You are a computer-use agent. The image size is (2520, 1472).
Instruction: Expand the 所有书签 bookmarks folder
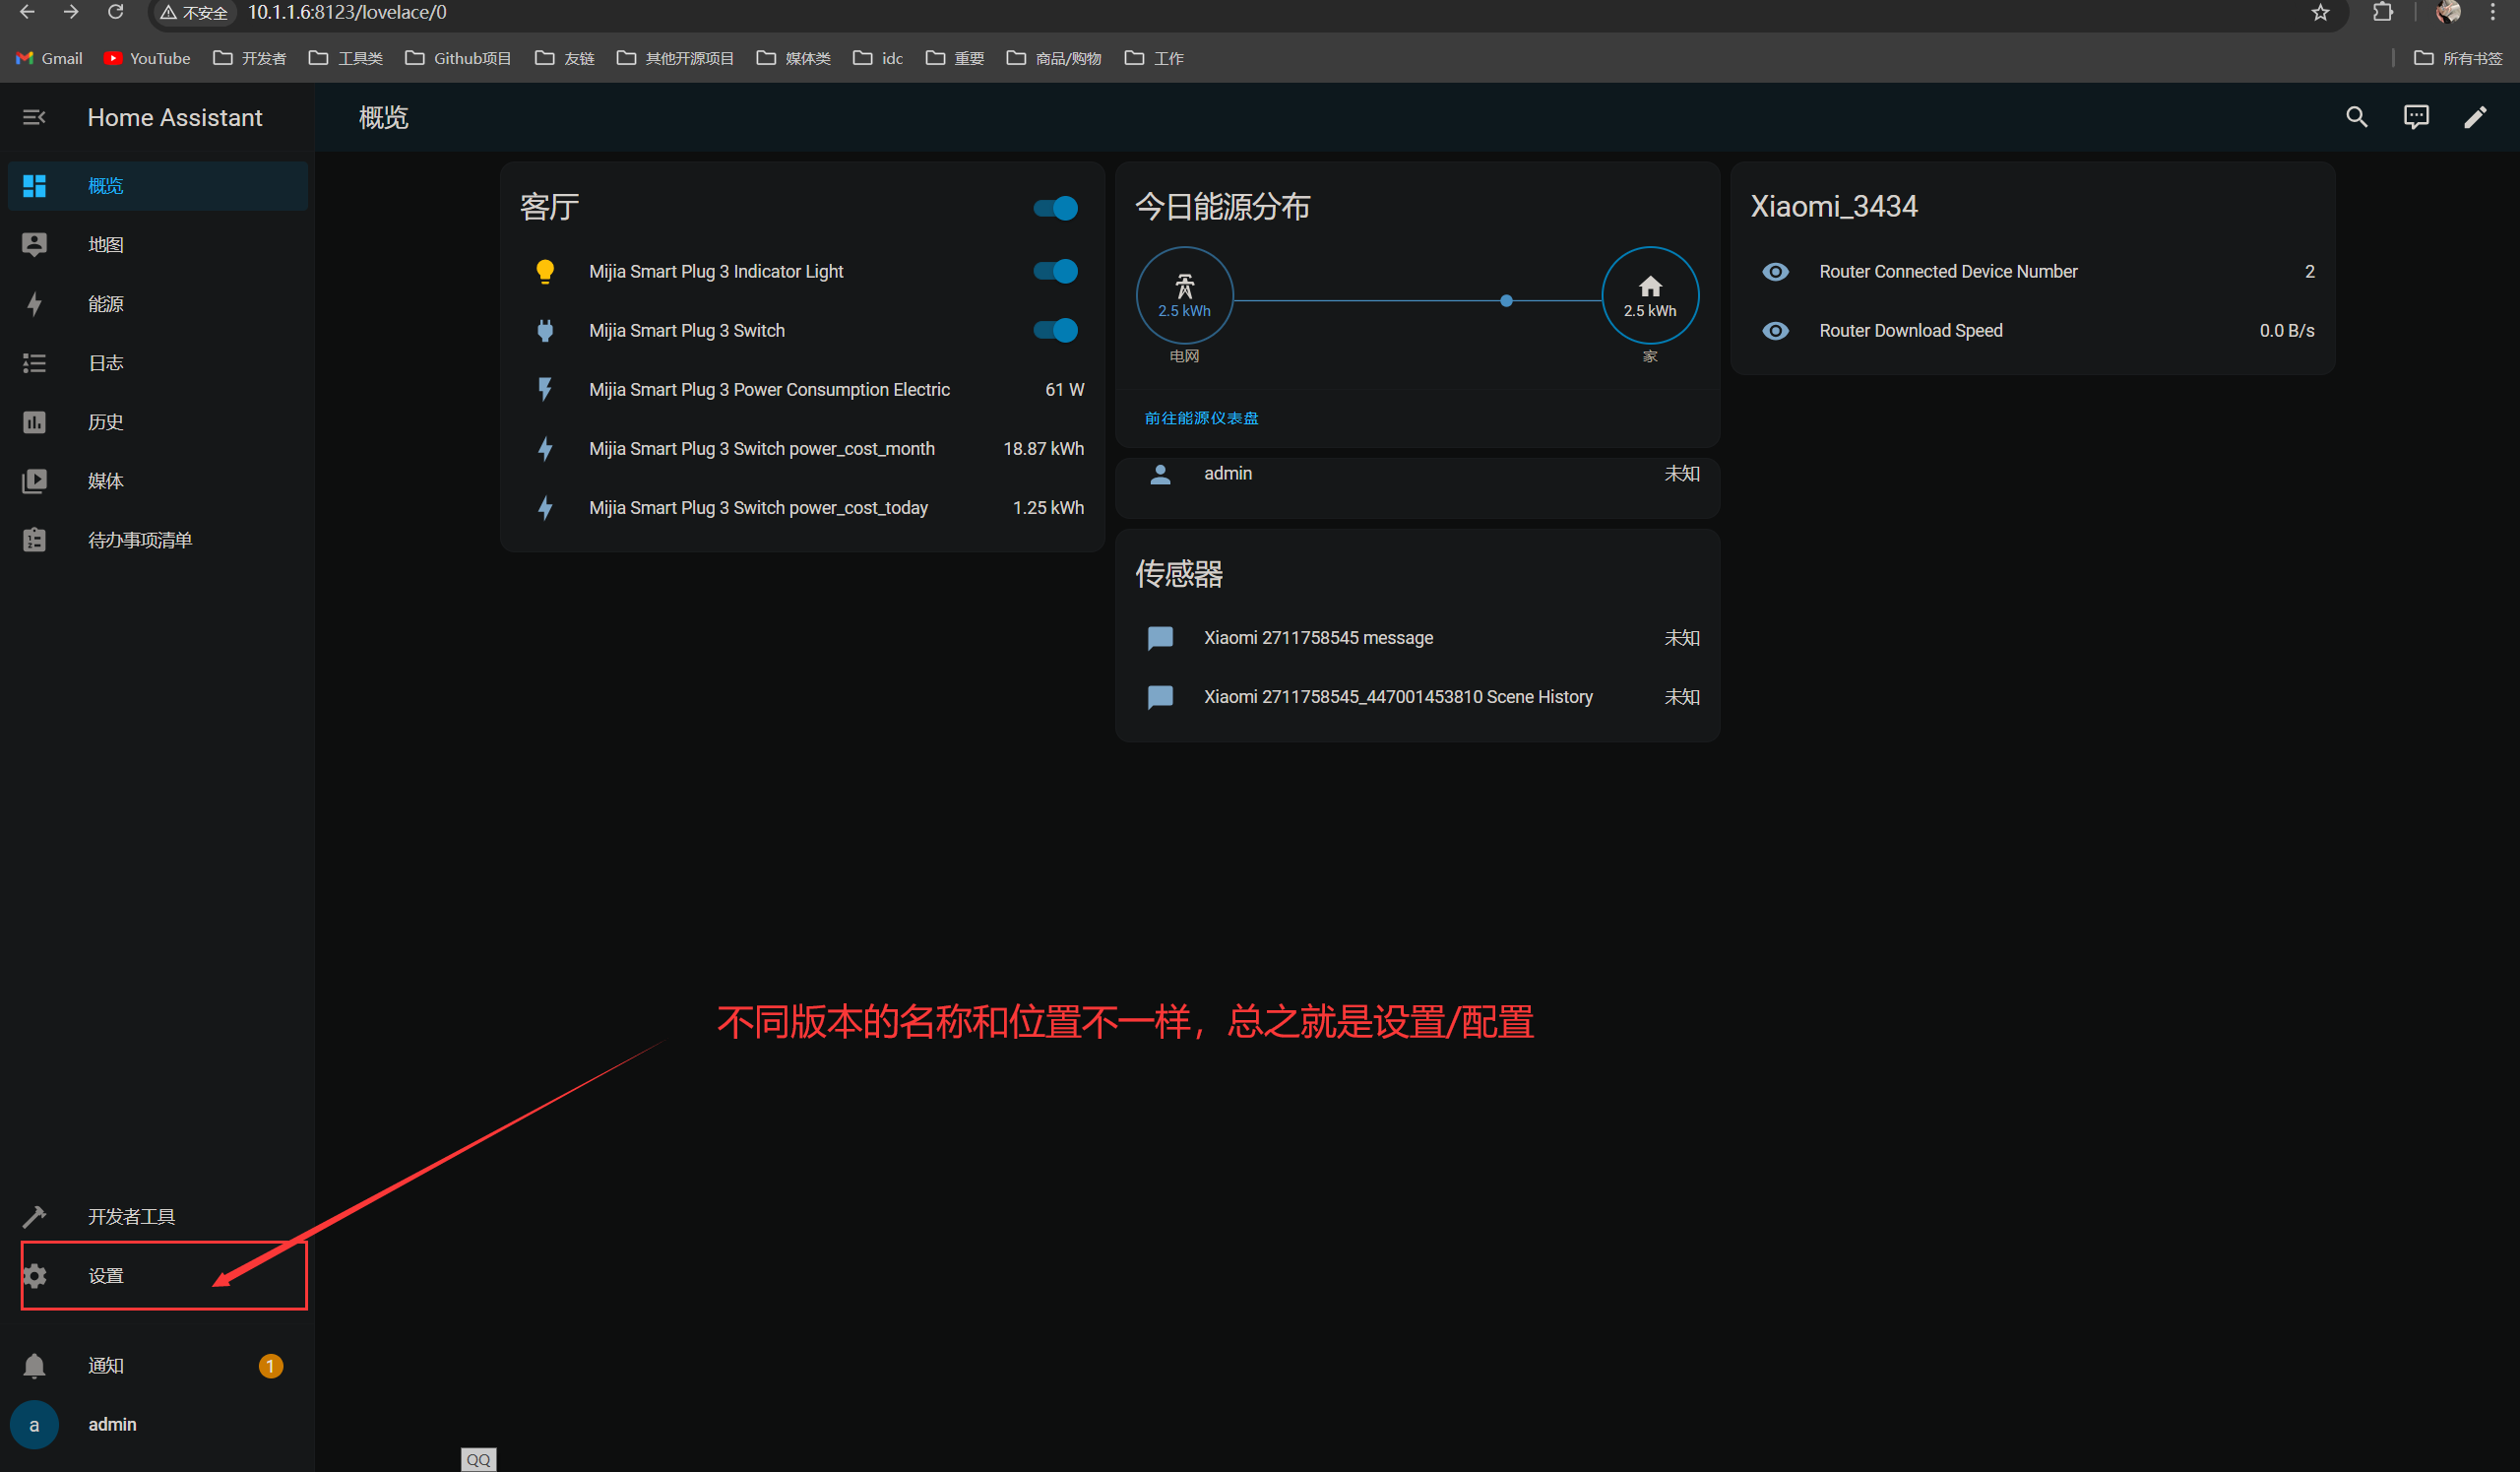click(2458, 58)
